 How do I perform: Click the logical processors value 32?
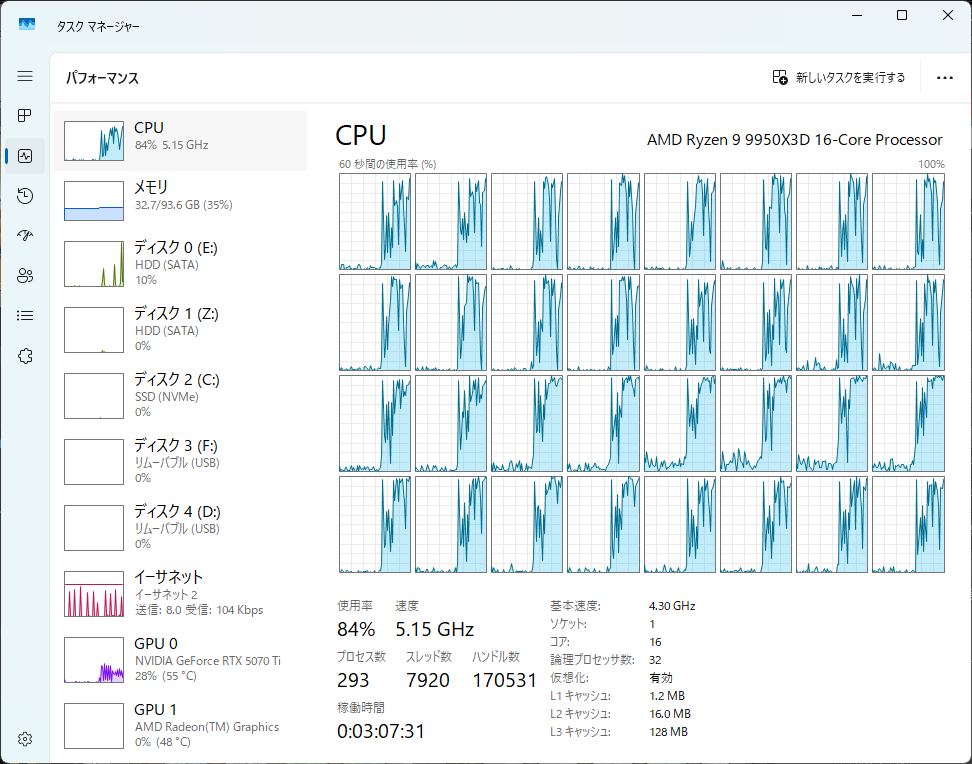click(x=655, y=660)
